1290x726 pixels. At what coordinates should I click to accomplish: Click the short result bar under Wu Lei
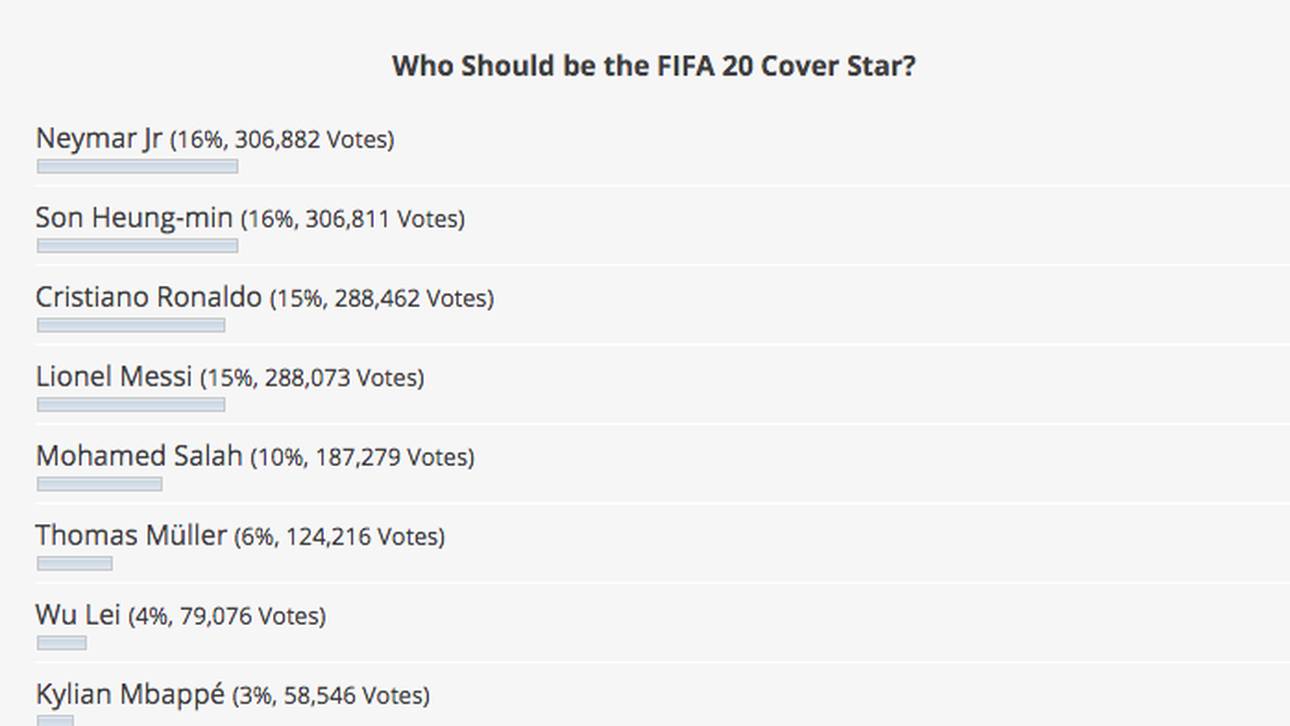(62, 642)
